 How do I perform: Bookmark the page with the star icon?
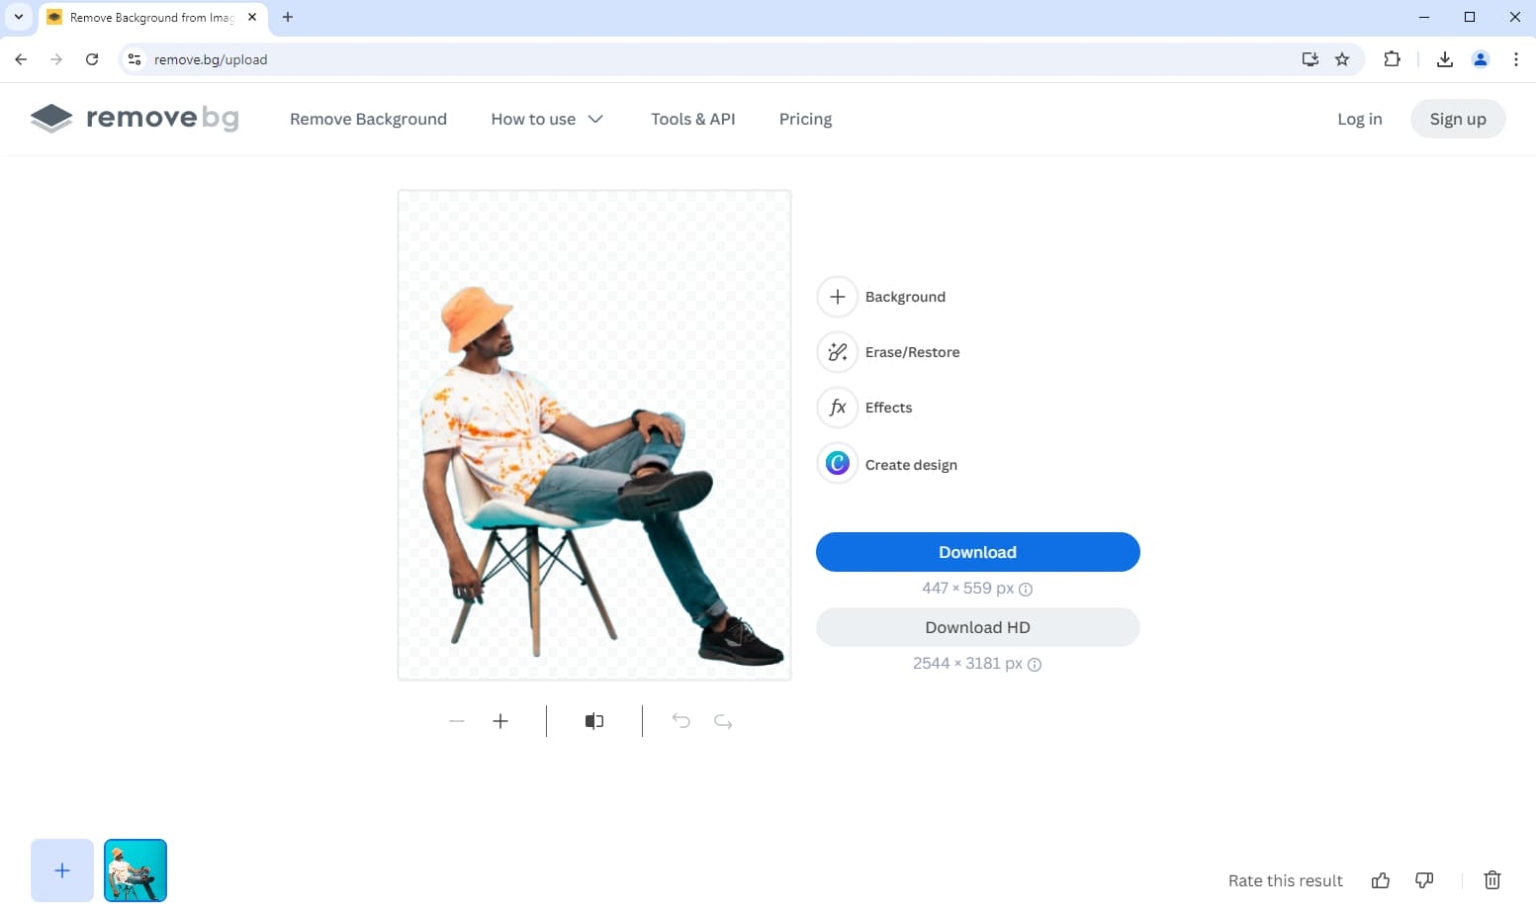click(1342, 59)
